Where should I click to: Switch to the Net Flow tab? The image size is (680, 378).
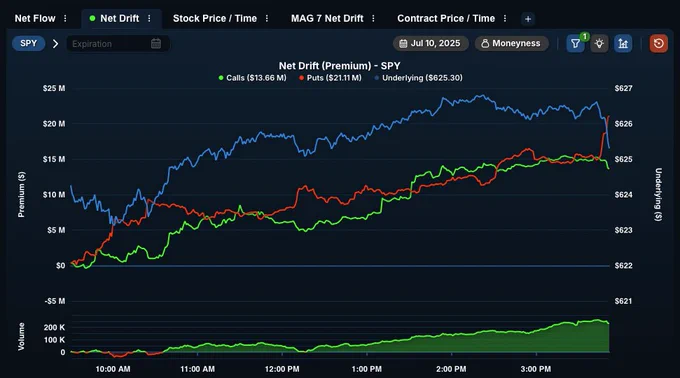[x=35, y=19]
